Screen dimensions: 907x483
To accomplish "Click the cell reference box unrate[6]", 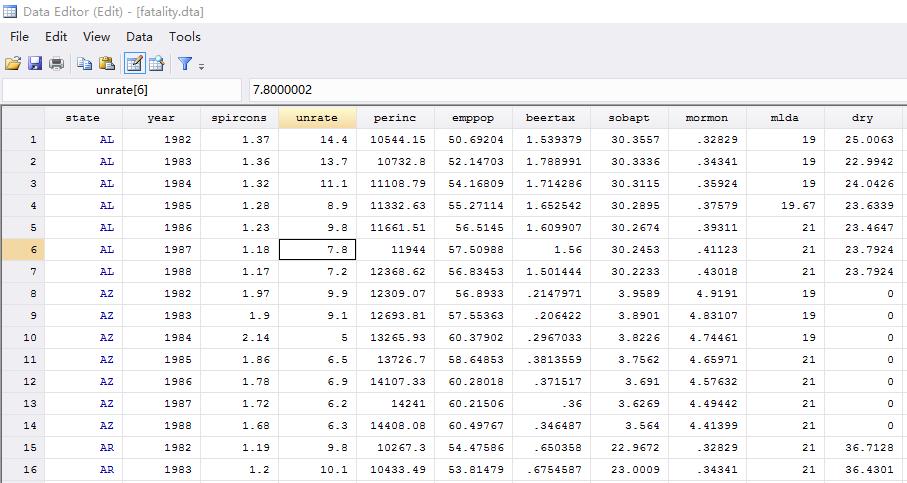I will tap(122, 91).
